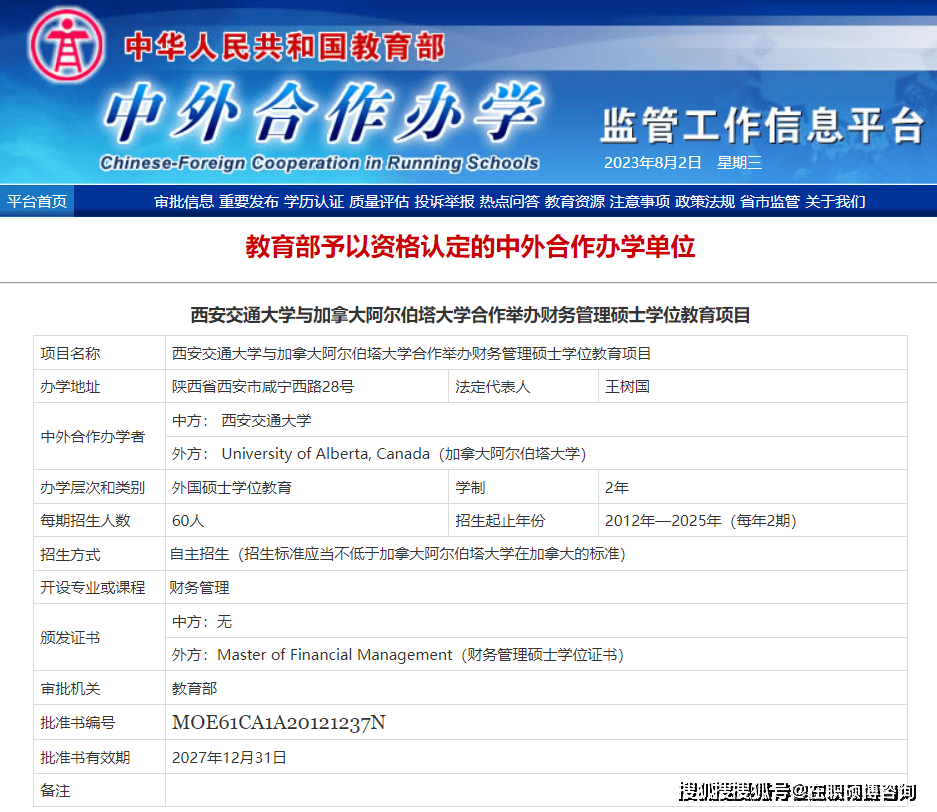Click the date 2023年8月2日 星期三
This screenshot has width=937, height=812.
[x=682, y=163]
